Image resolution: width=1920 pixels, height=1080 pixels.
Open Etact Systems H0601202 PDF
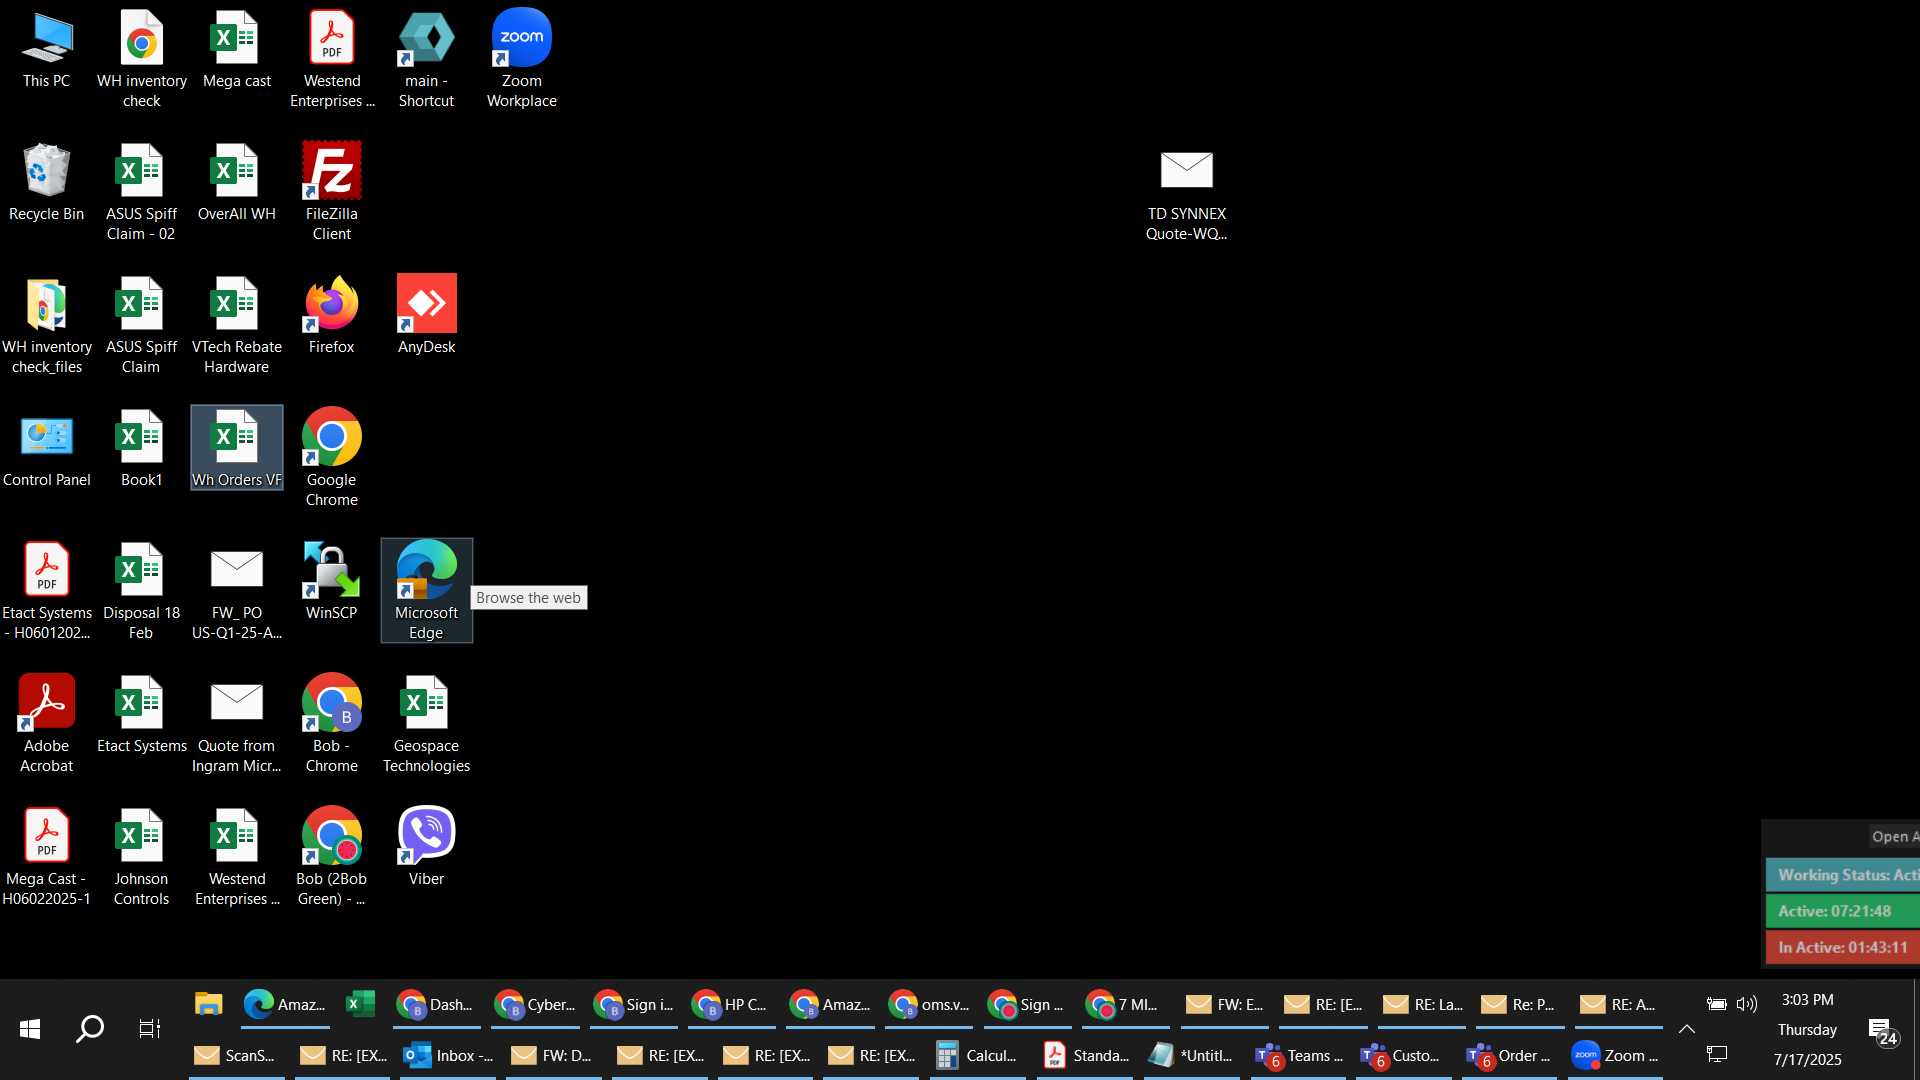coord(46,592)
